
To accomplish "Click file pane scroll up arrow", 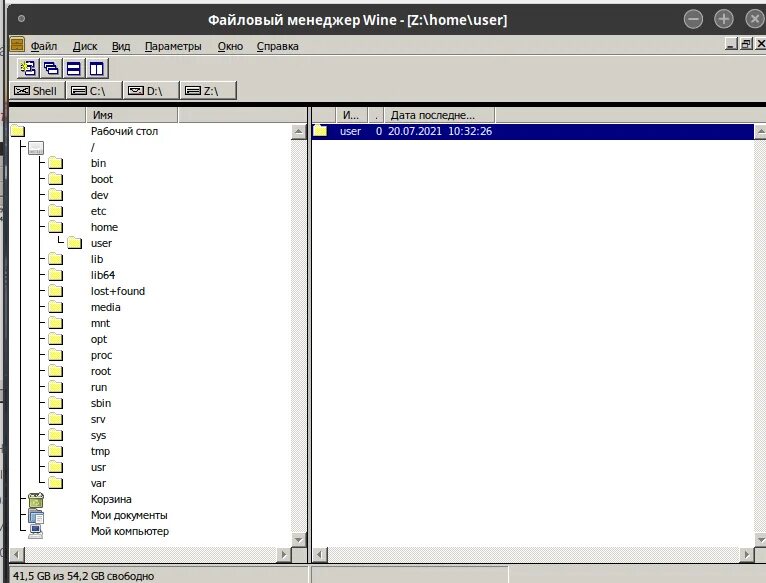I will click(x=760, y=131).
